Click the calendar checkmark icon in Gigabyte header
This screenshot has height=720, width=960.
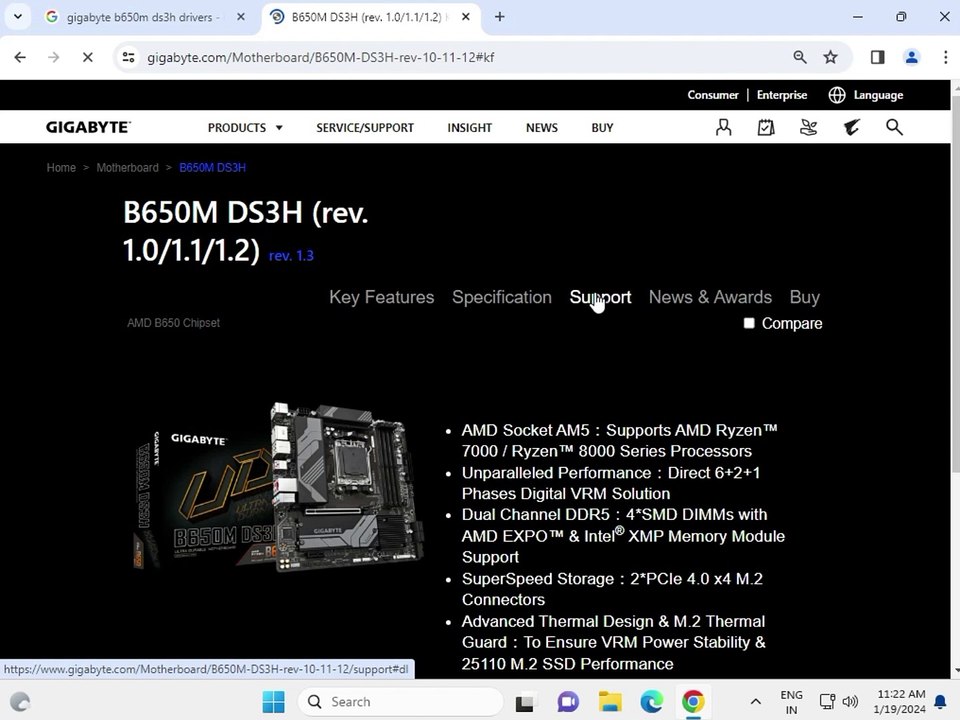point(766,127)
